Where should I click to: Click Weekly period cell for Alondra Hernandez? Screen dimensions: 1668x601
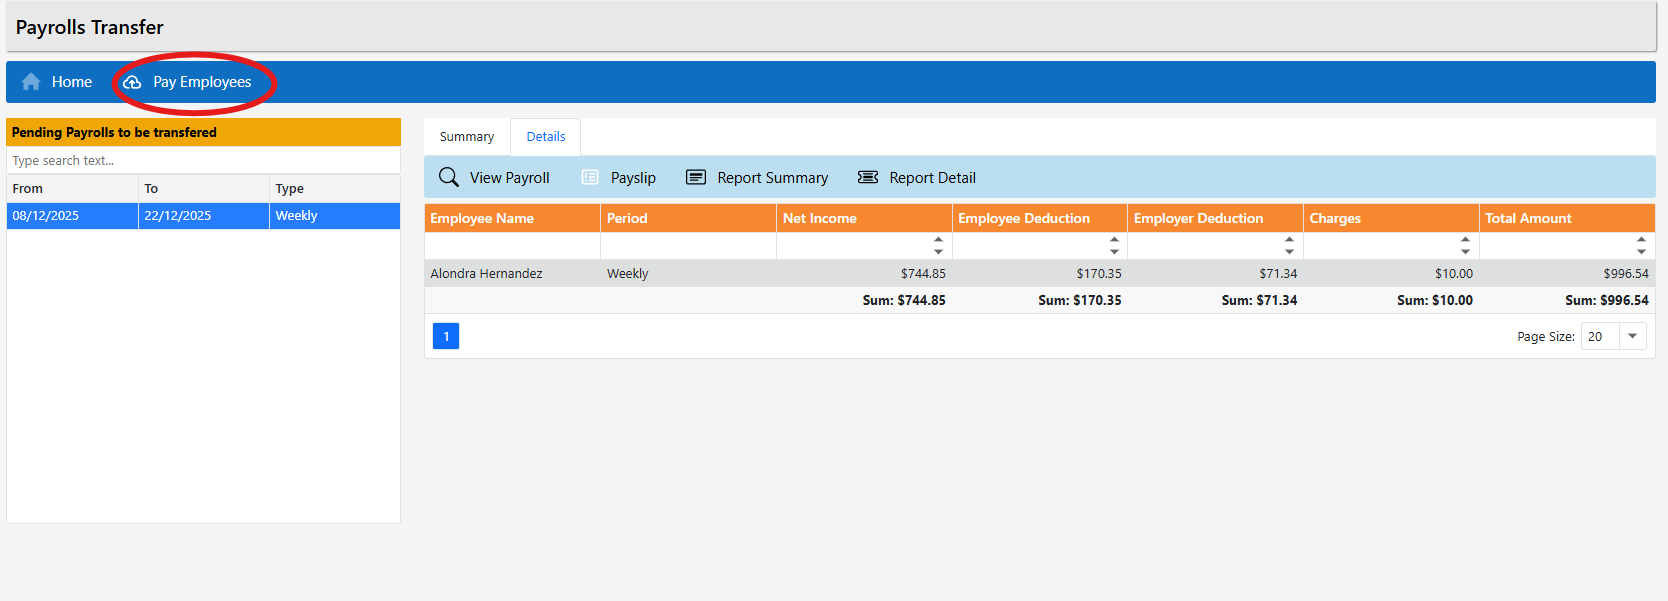(x=688, y=273)
